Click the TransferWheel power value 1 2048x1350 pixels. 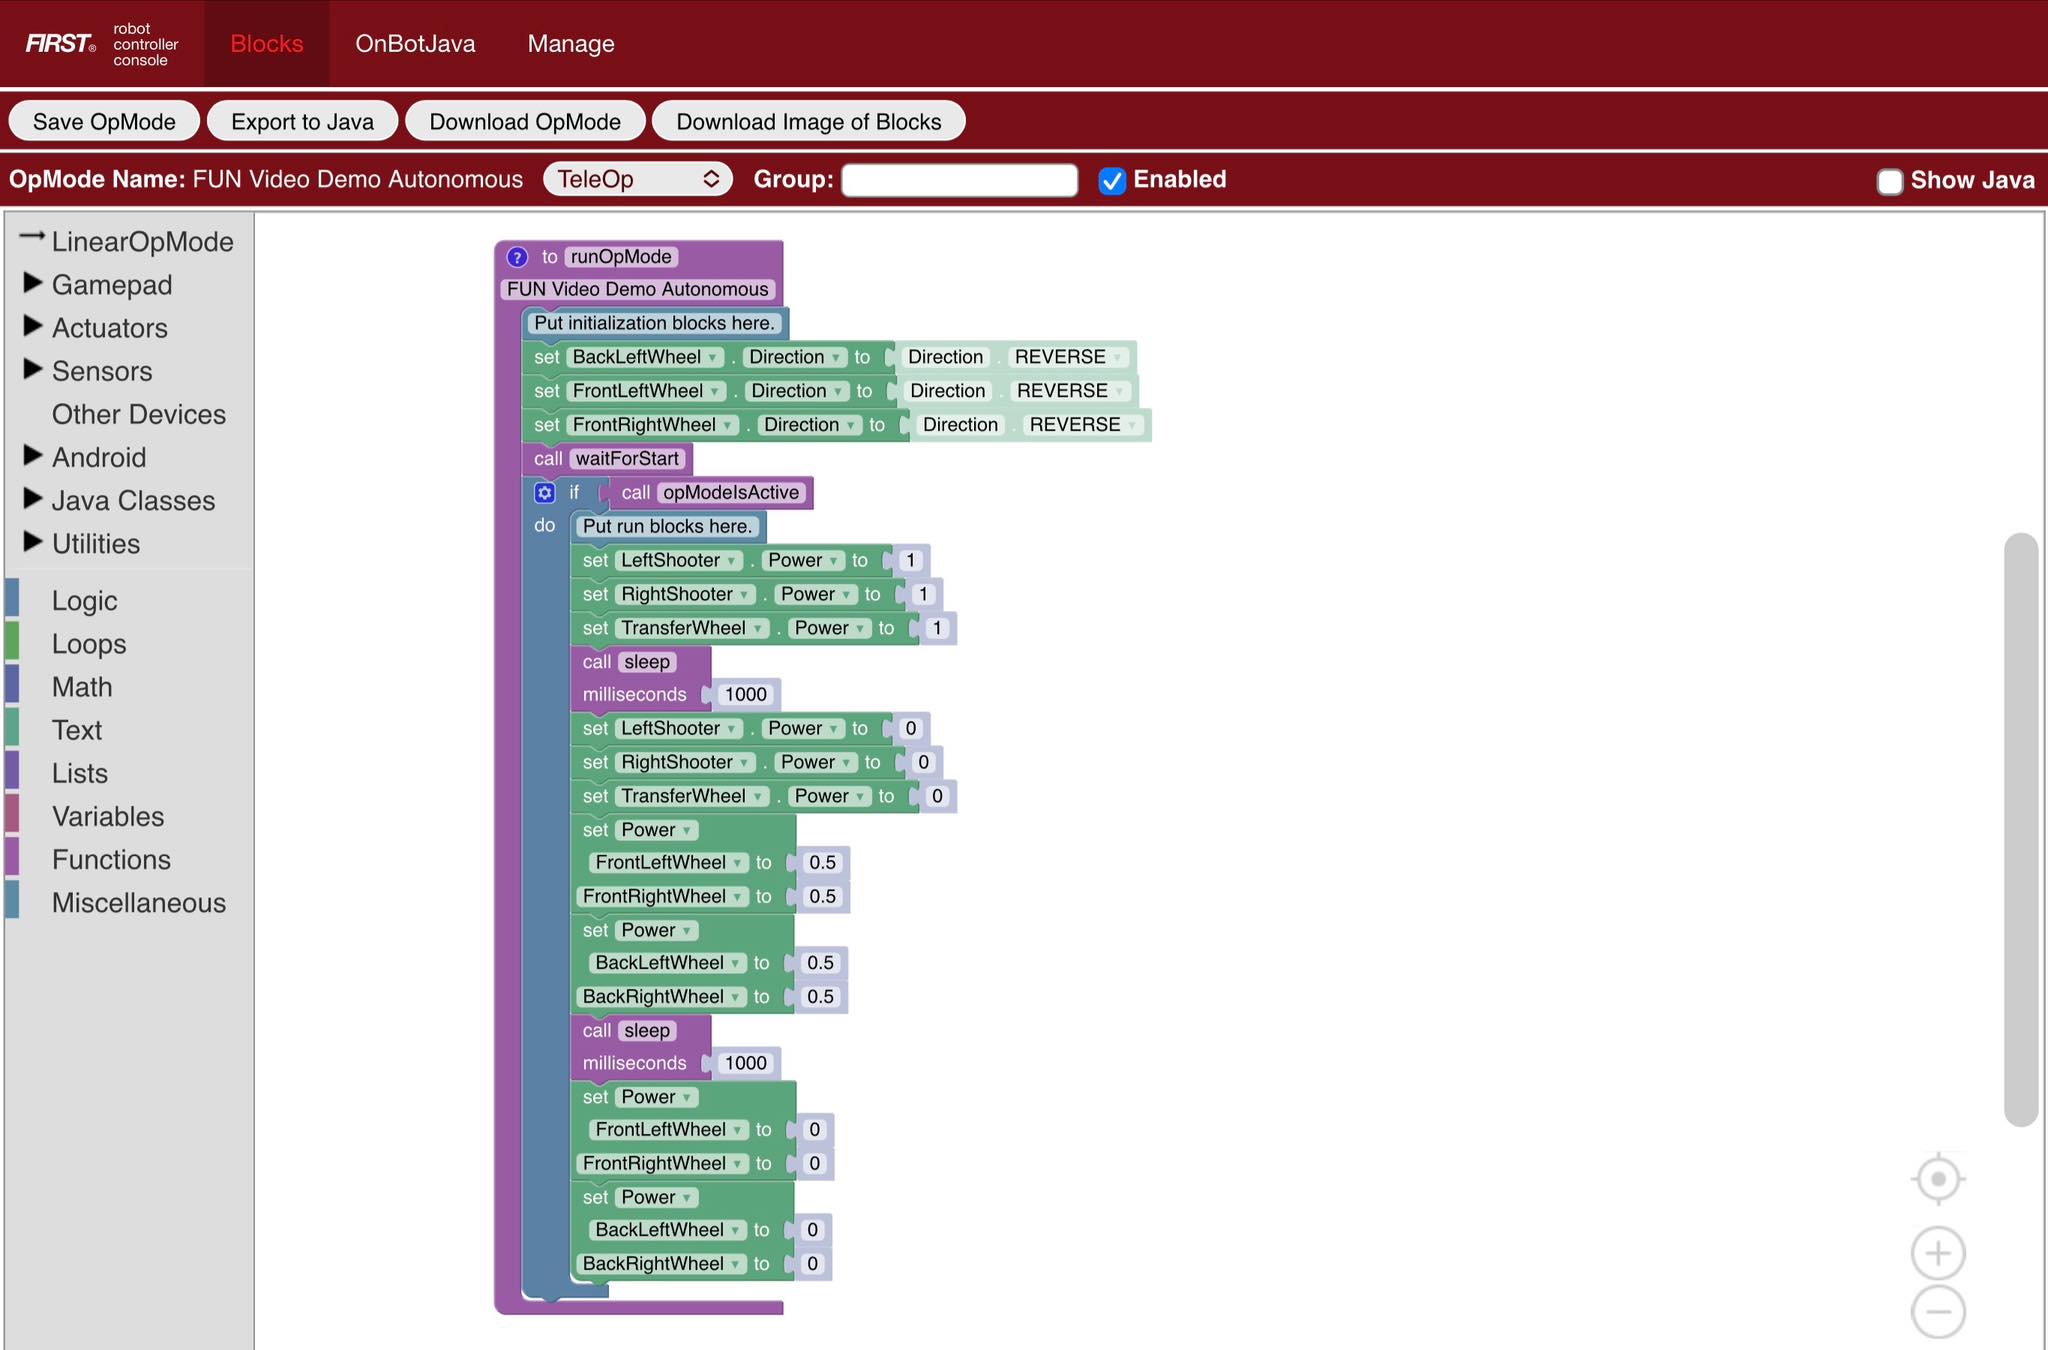[937, 628]
